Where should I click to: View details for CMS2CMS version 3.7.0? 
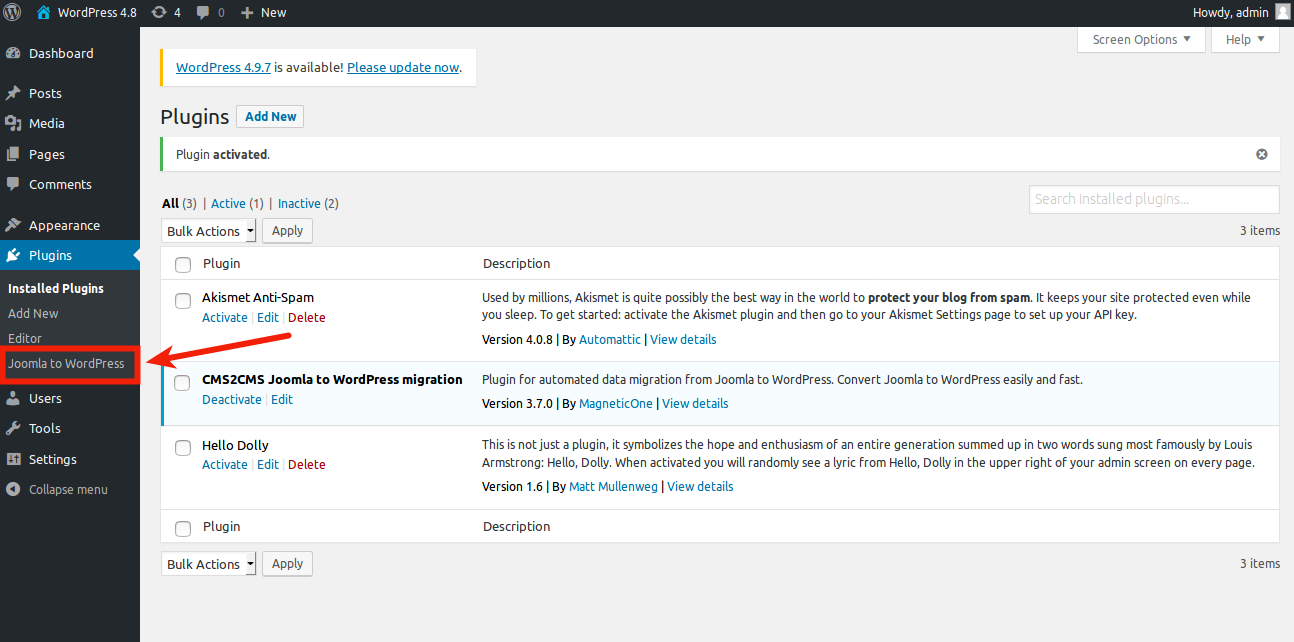[x=695, y=403]
